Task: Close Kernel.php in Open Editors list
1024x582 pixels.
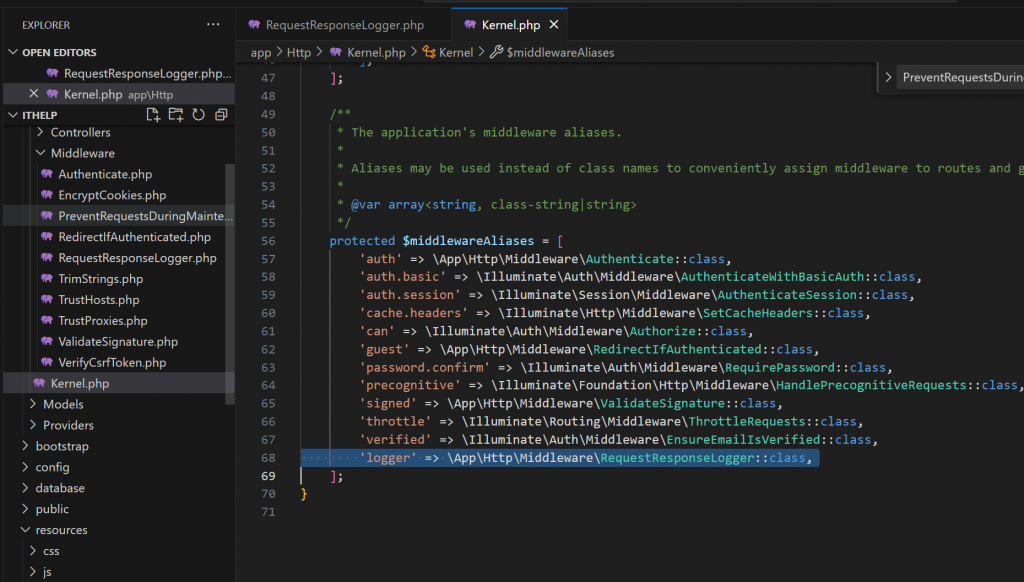Action: coord(34,94)
